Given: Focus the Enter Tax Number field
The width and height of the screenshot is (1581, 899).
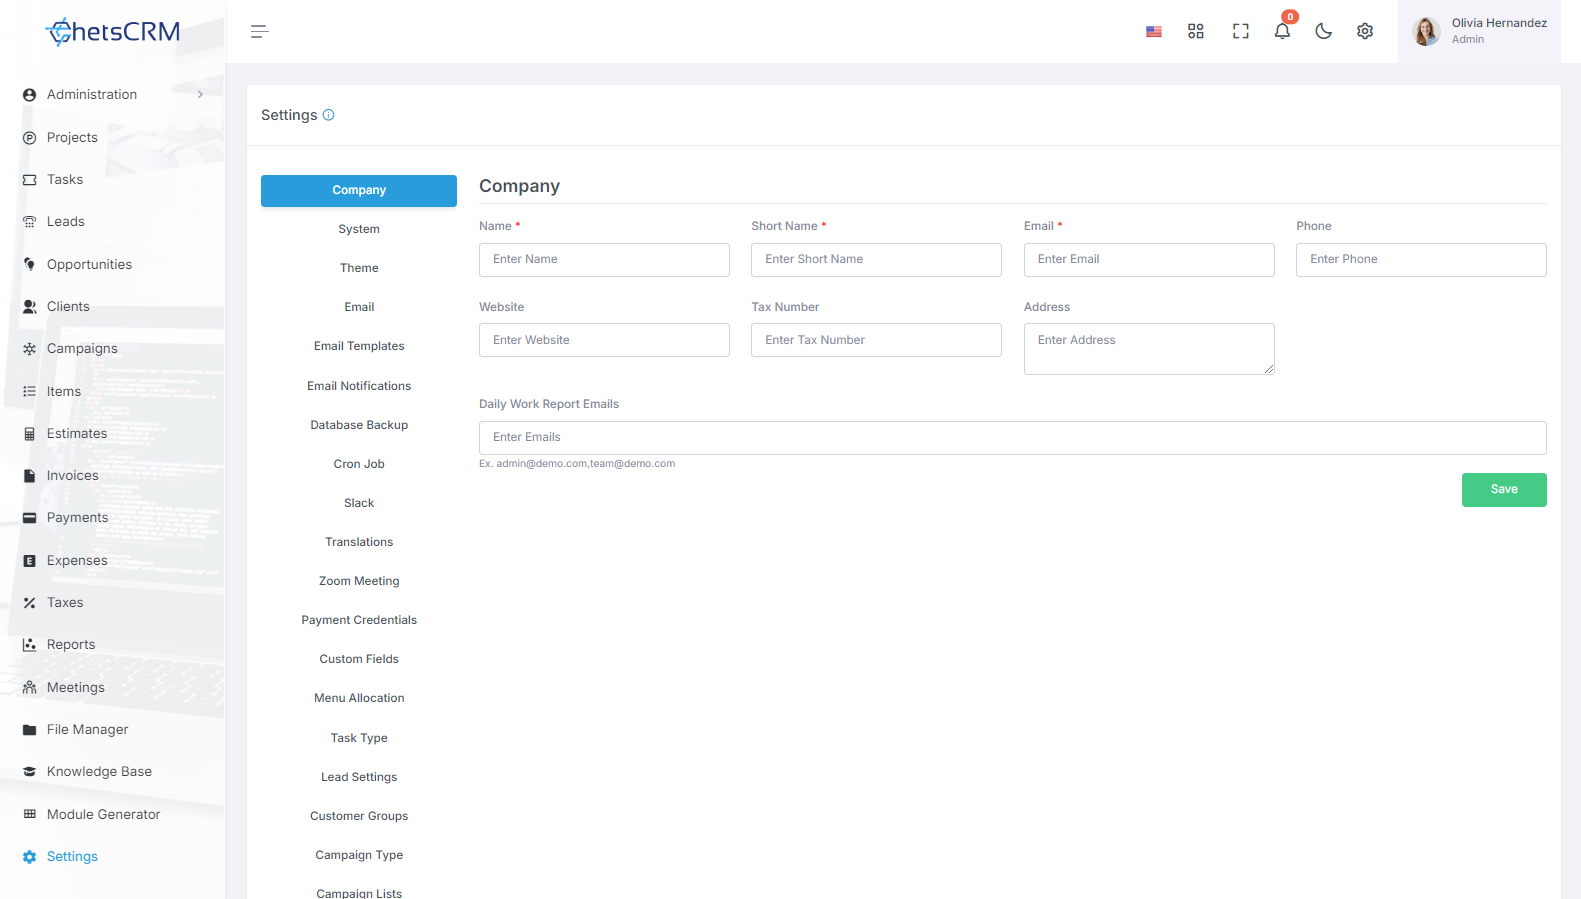Looking at the screenshot, I should click(x=876, y=340).
